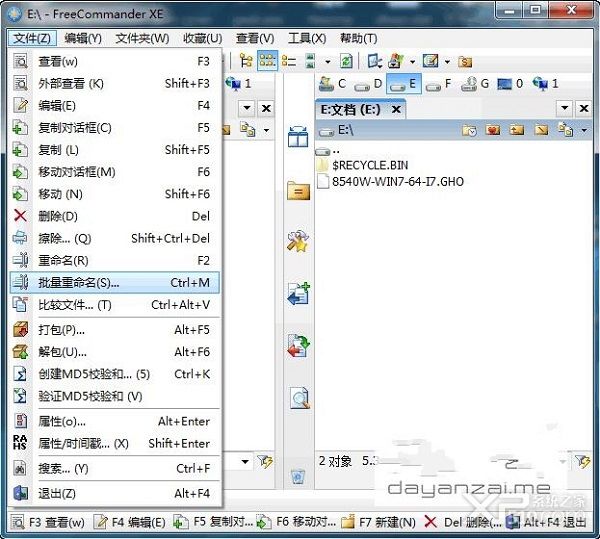
Task: Open the 工具(X) menu
Action: [x=307, y=38]
